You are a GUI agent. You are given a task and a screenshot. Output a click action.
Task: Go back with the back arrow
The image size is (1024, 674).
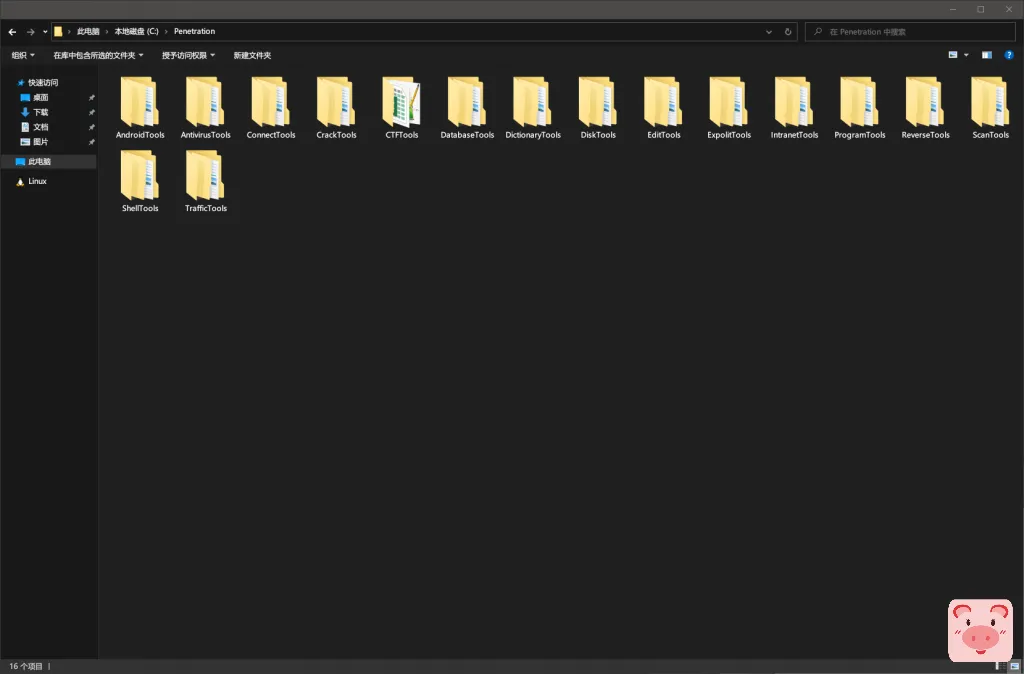[12, 31]
